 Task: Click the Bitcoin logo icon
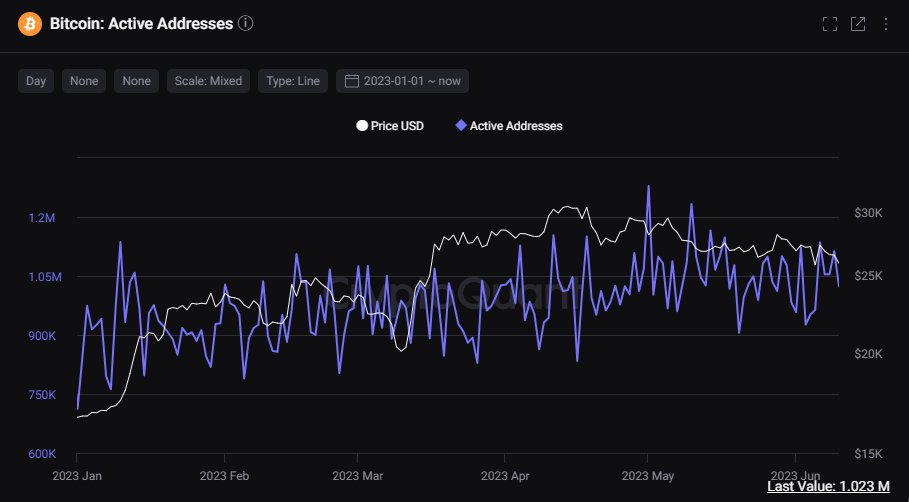point(30,24)
